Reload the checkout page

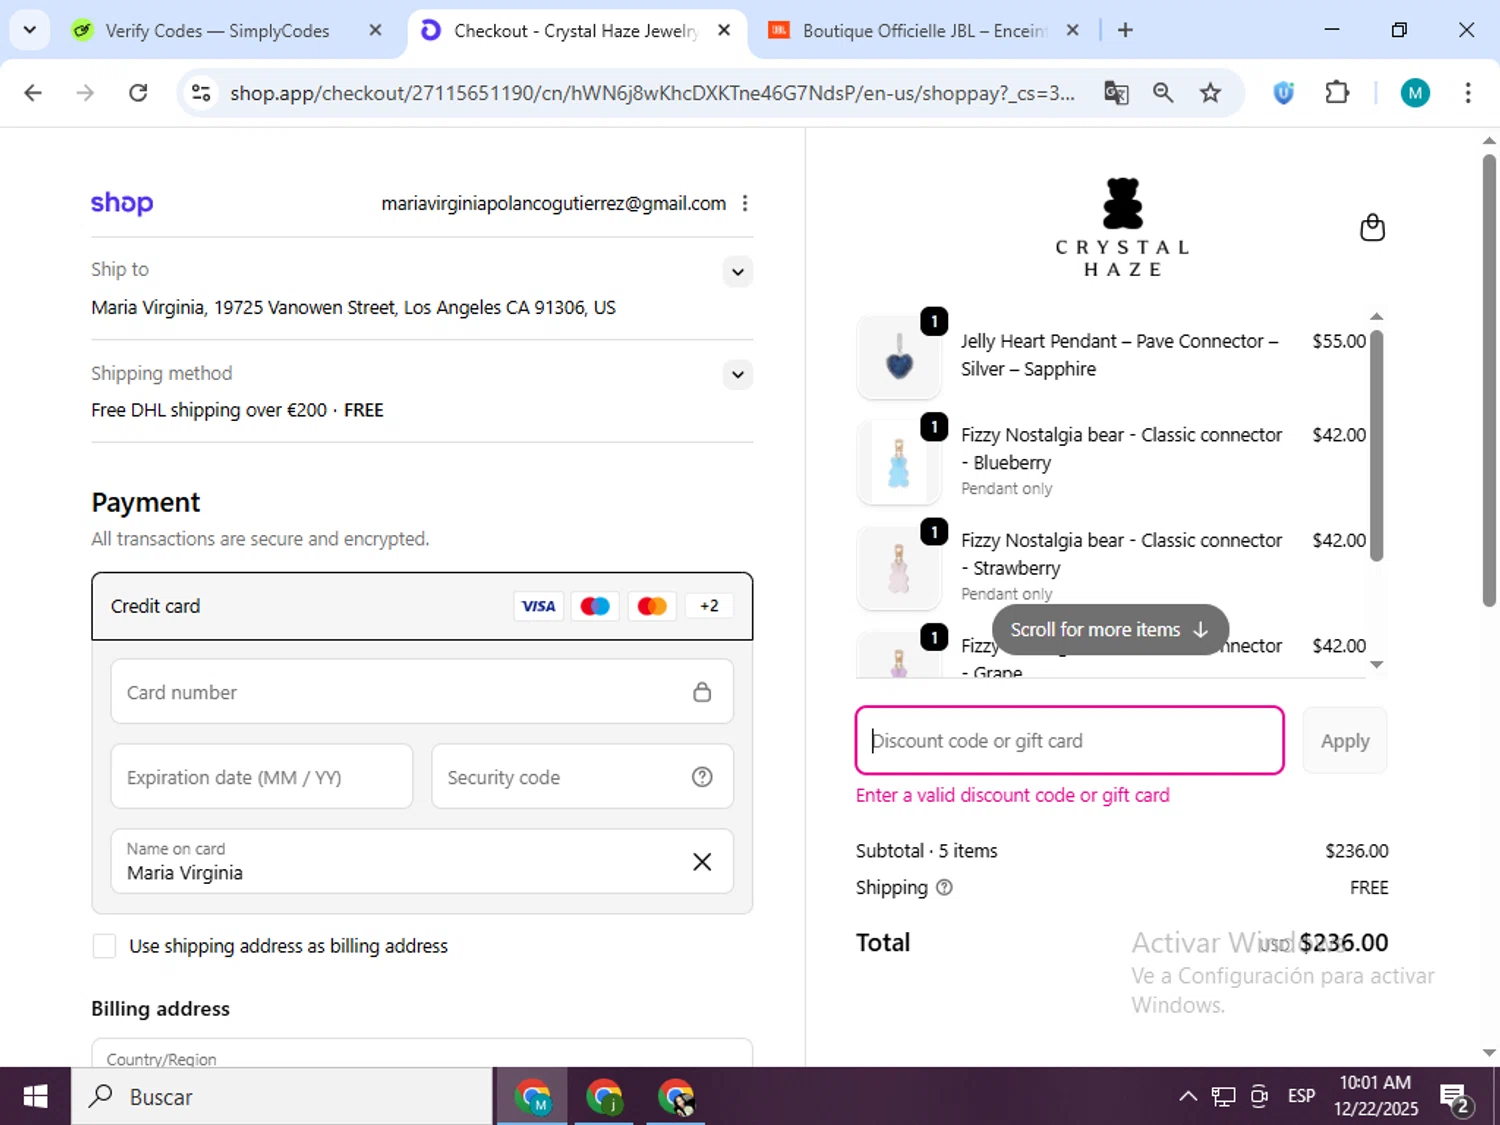(x=138, y=93)
